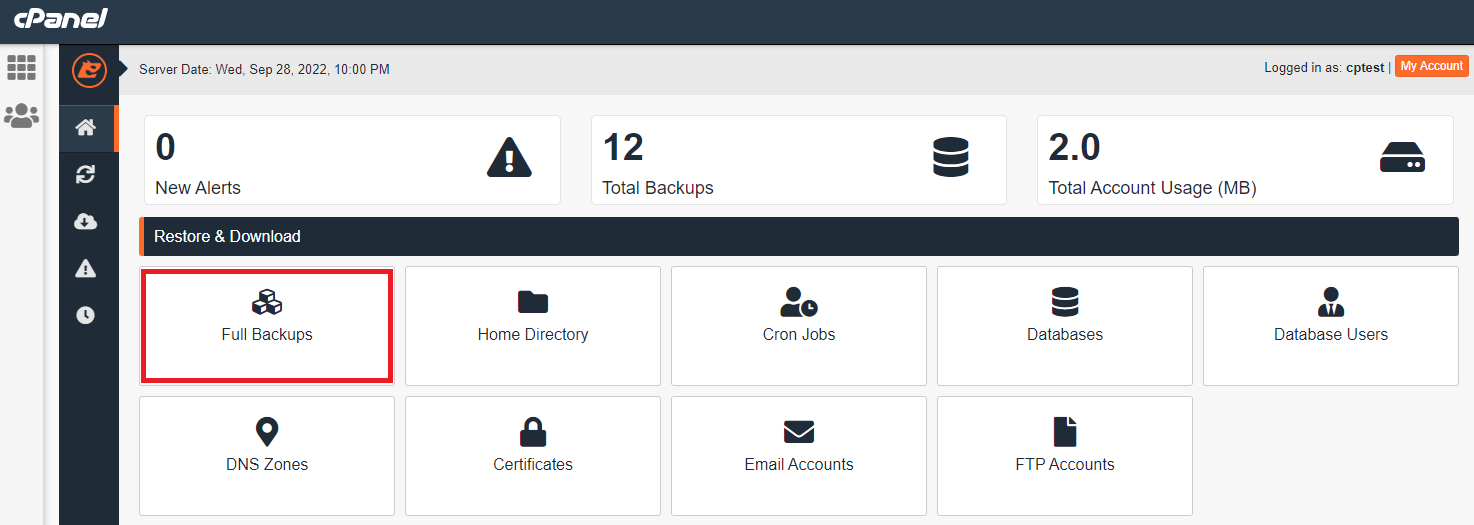Open the Full Backups tile
The width and height of the screenshot is (1474, 525).
pyautogui.click(x=267, y=325)
